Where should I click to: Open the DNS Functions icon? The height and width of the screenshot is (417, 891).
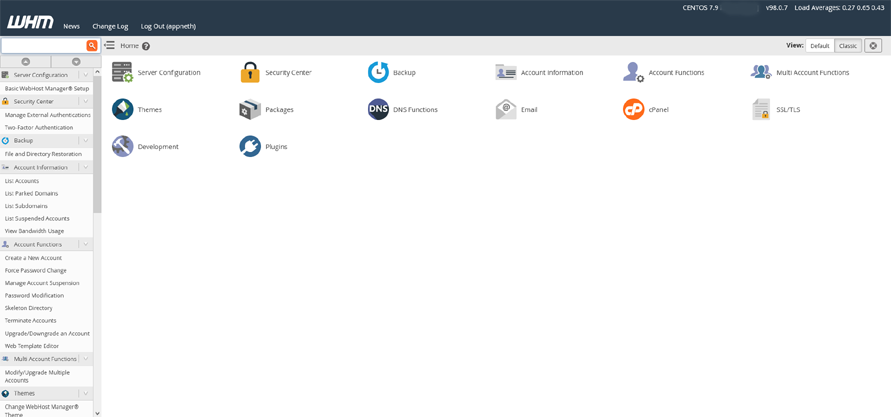378,109
